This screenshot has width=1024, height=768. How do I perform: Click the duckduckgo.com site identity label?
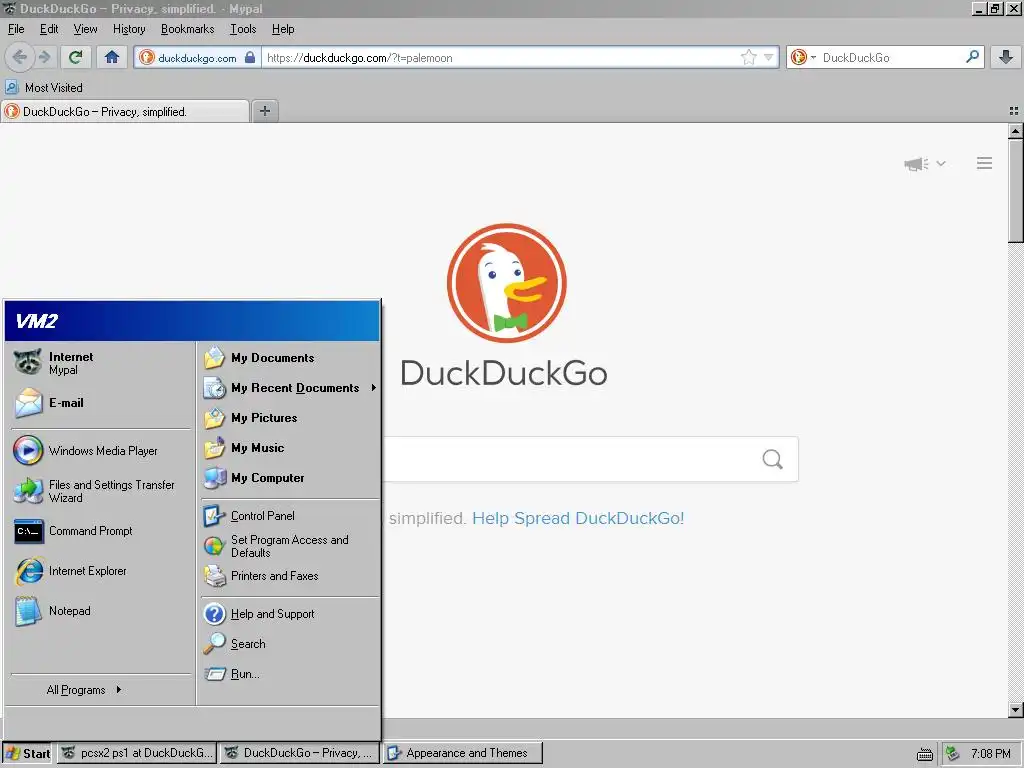point(197,57)
